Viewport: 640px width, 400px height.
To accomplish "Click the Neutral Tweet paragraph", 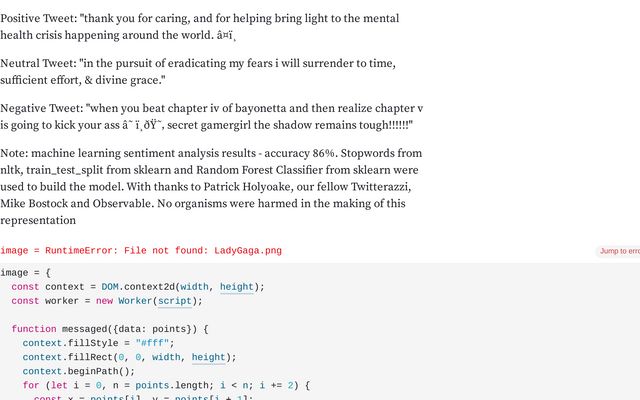I will (x=198, y=71).
